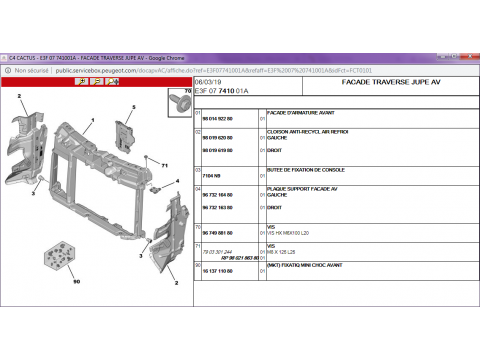Select part number 96 732 164 80
Image resolution: width=480 pixels, height=360 pixels.
tap(218, 195)
